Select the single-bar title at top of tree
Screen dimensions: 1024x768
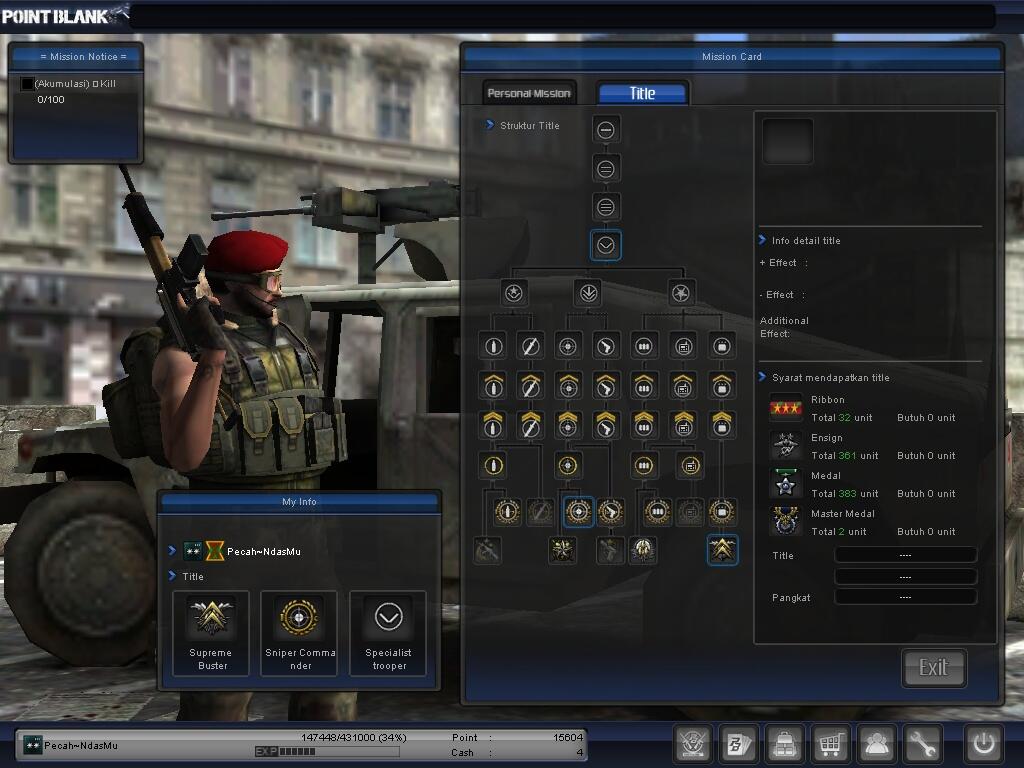[x=605, y=130]
